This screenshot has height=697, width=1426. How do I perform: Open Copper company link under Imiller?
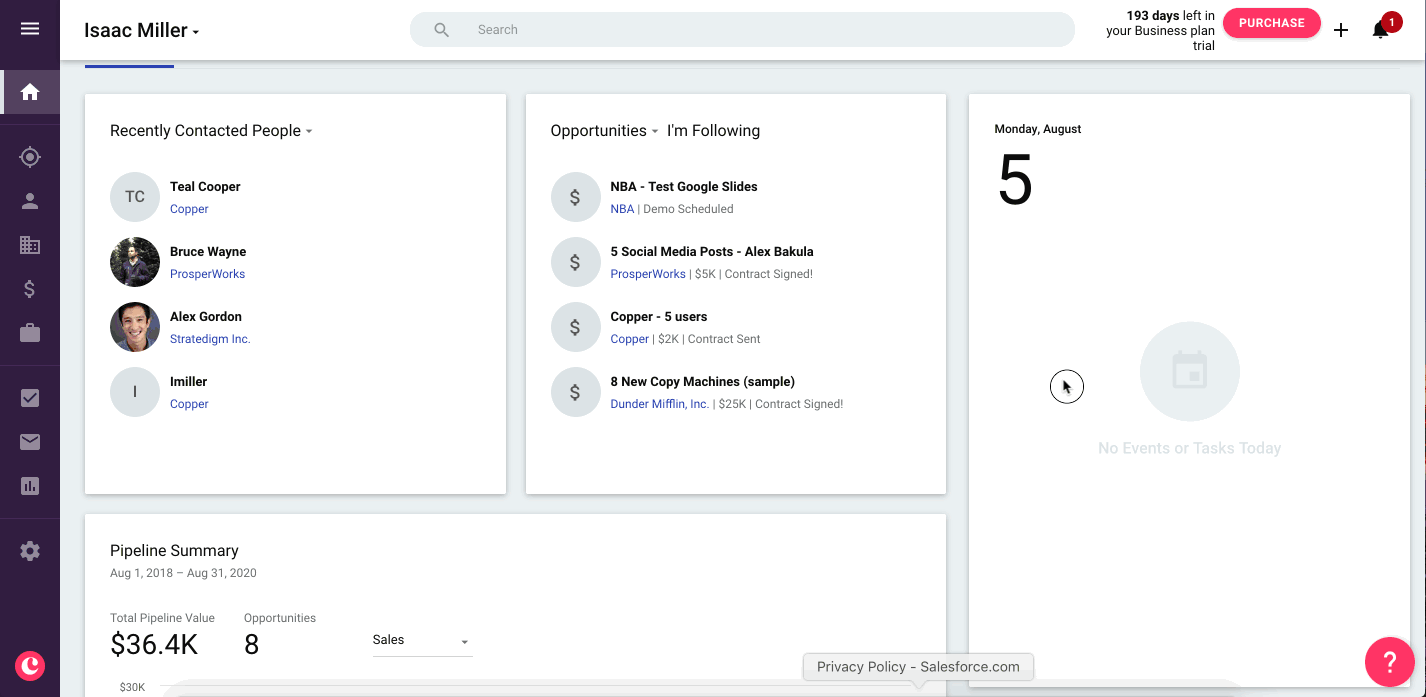tap(189, 404)
